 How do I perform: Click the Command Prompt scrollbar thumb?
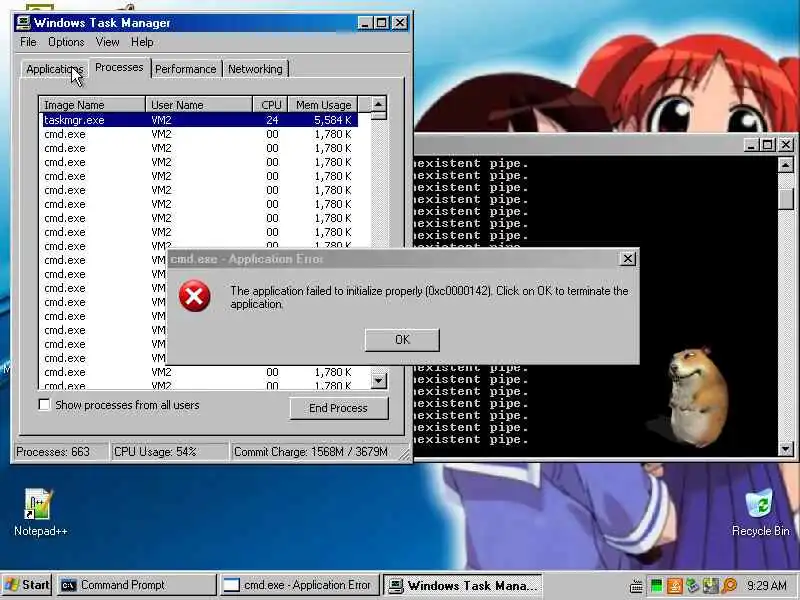[x=785, y=199]
